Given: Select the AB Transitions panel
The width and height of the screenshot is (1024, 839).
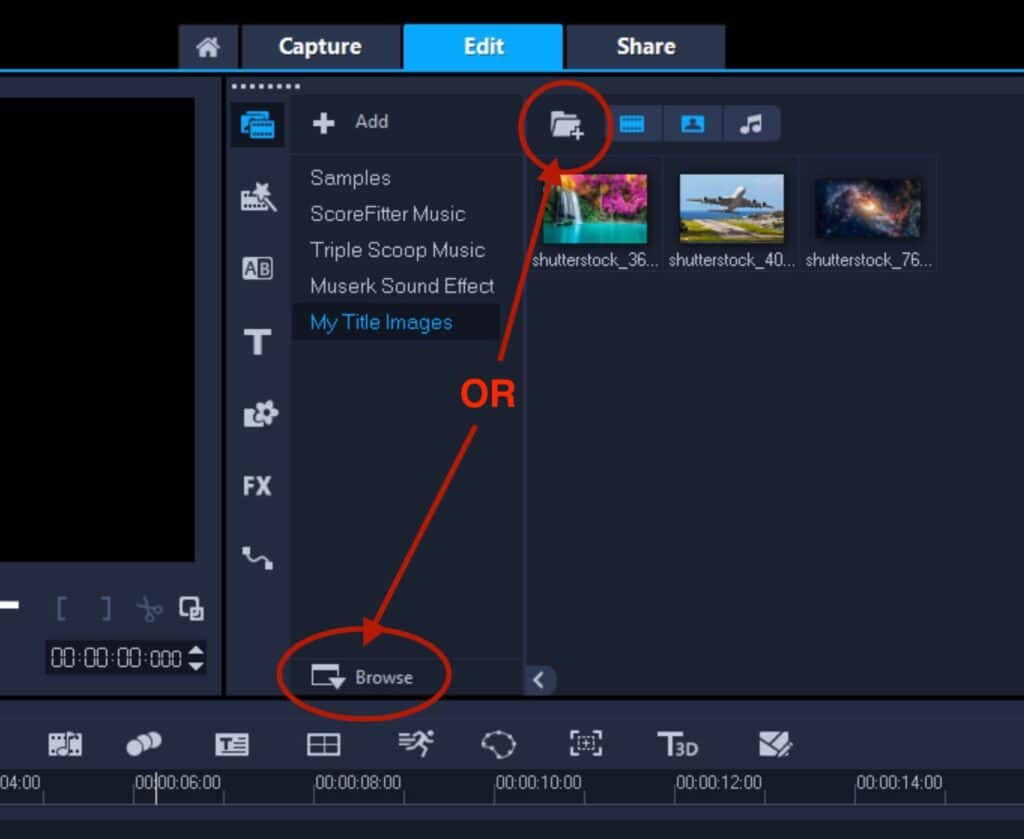Looking at the screenshot, I should tap(258, 268).
